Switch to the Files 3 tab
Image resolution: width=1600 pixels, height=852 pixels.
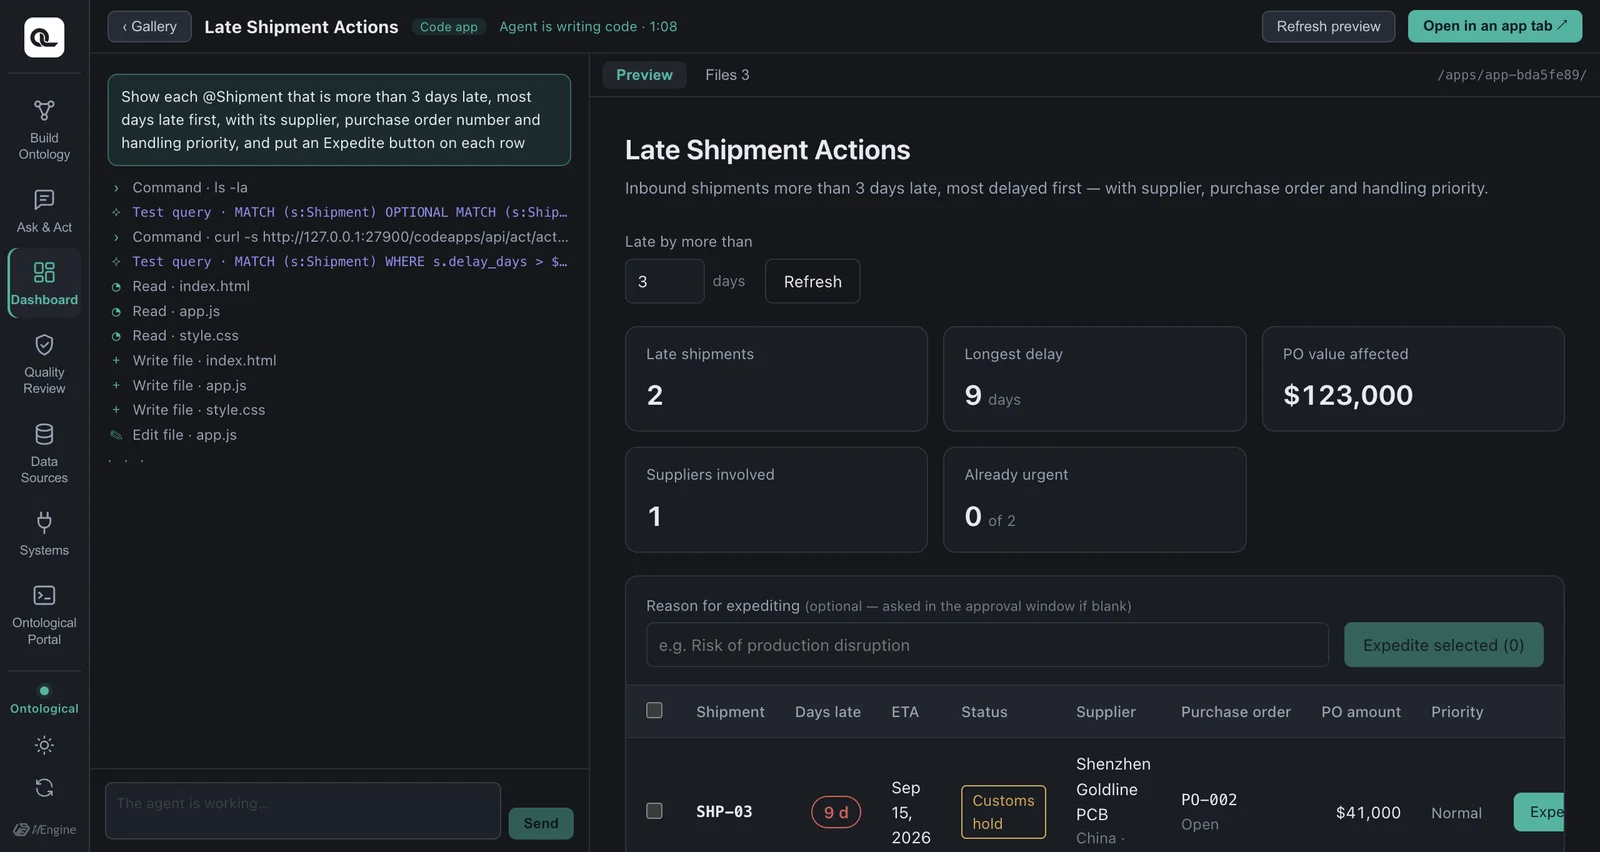point(727,75)
